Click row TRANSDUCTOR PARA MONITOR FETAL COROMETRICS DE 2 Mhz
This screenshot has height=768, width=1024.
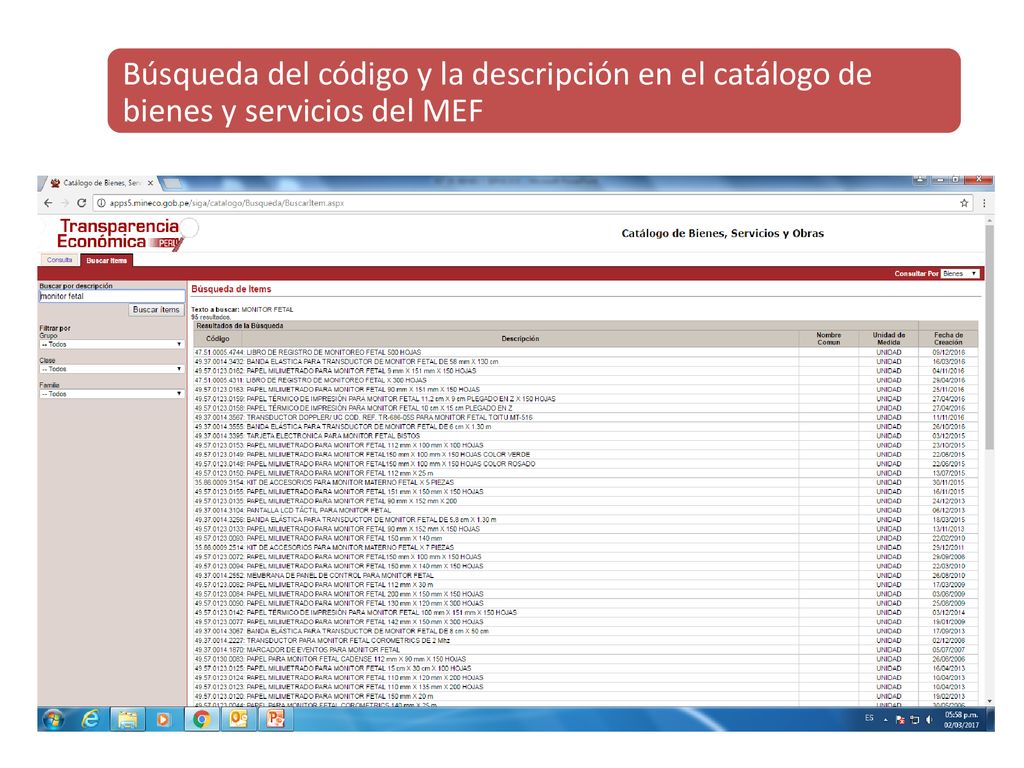pos(586,641)
